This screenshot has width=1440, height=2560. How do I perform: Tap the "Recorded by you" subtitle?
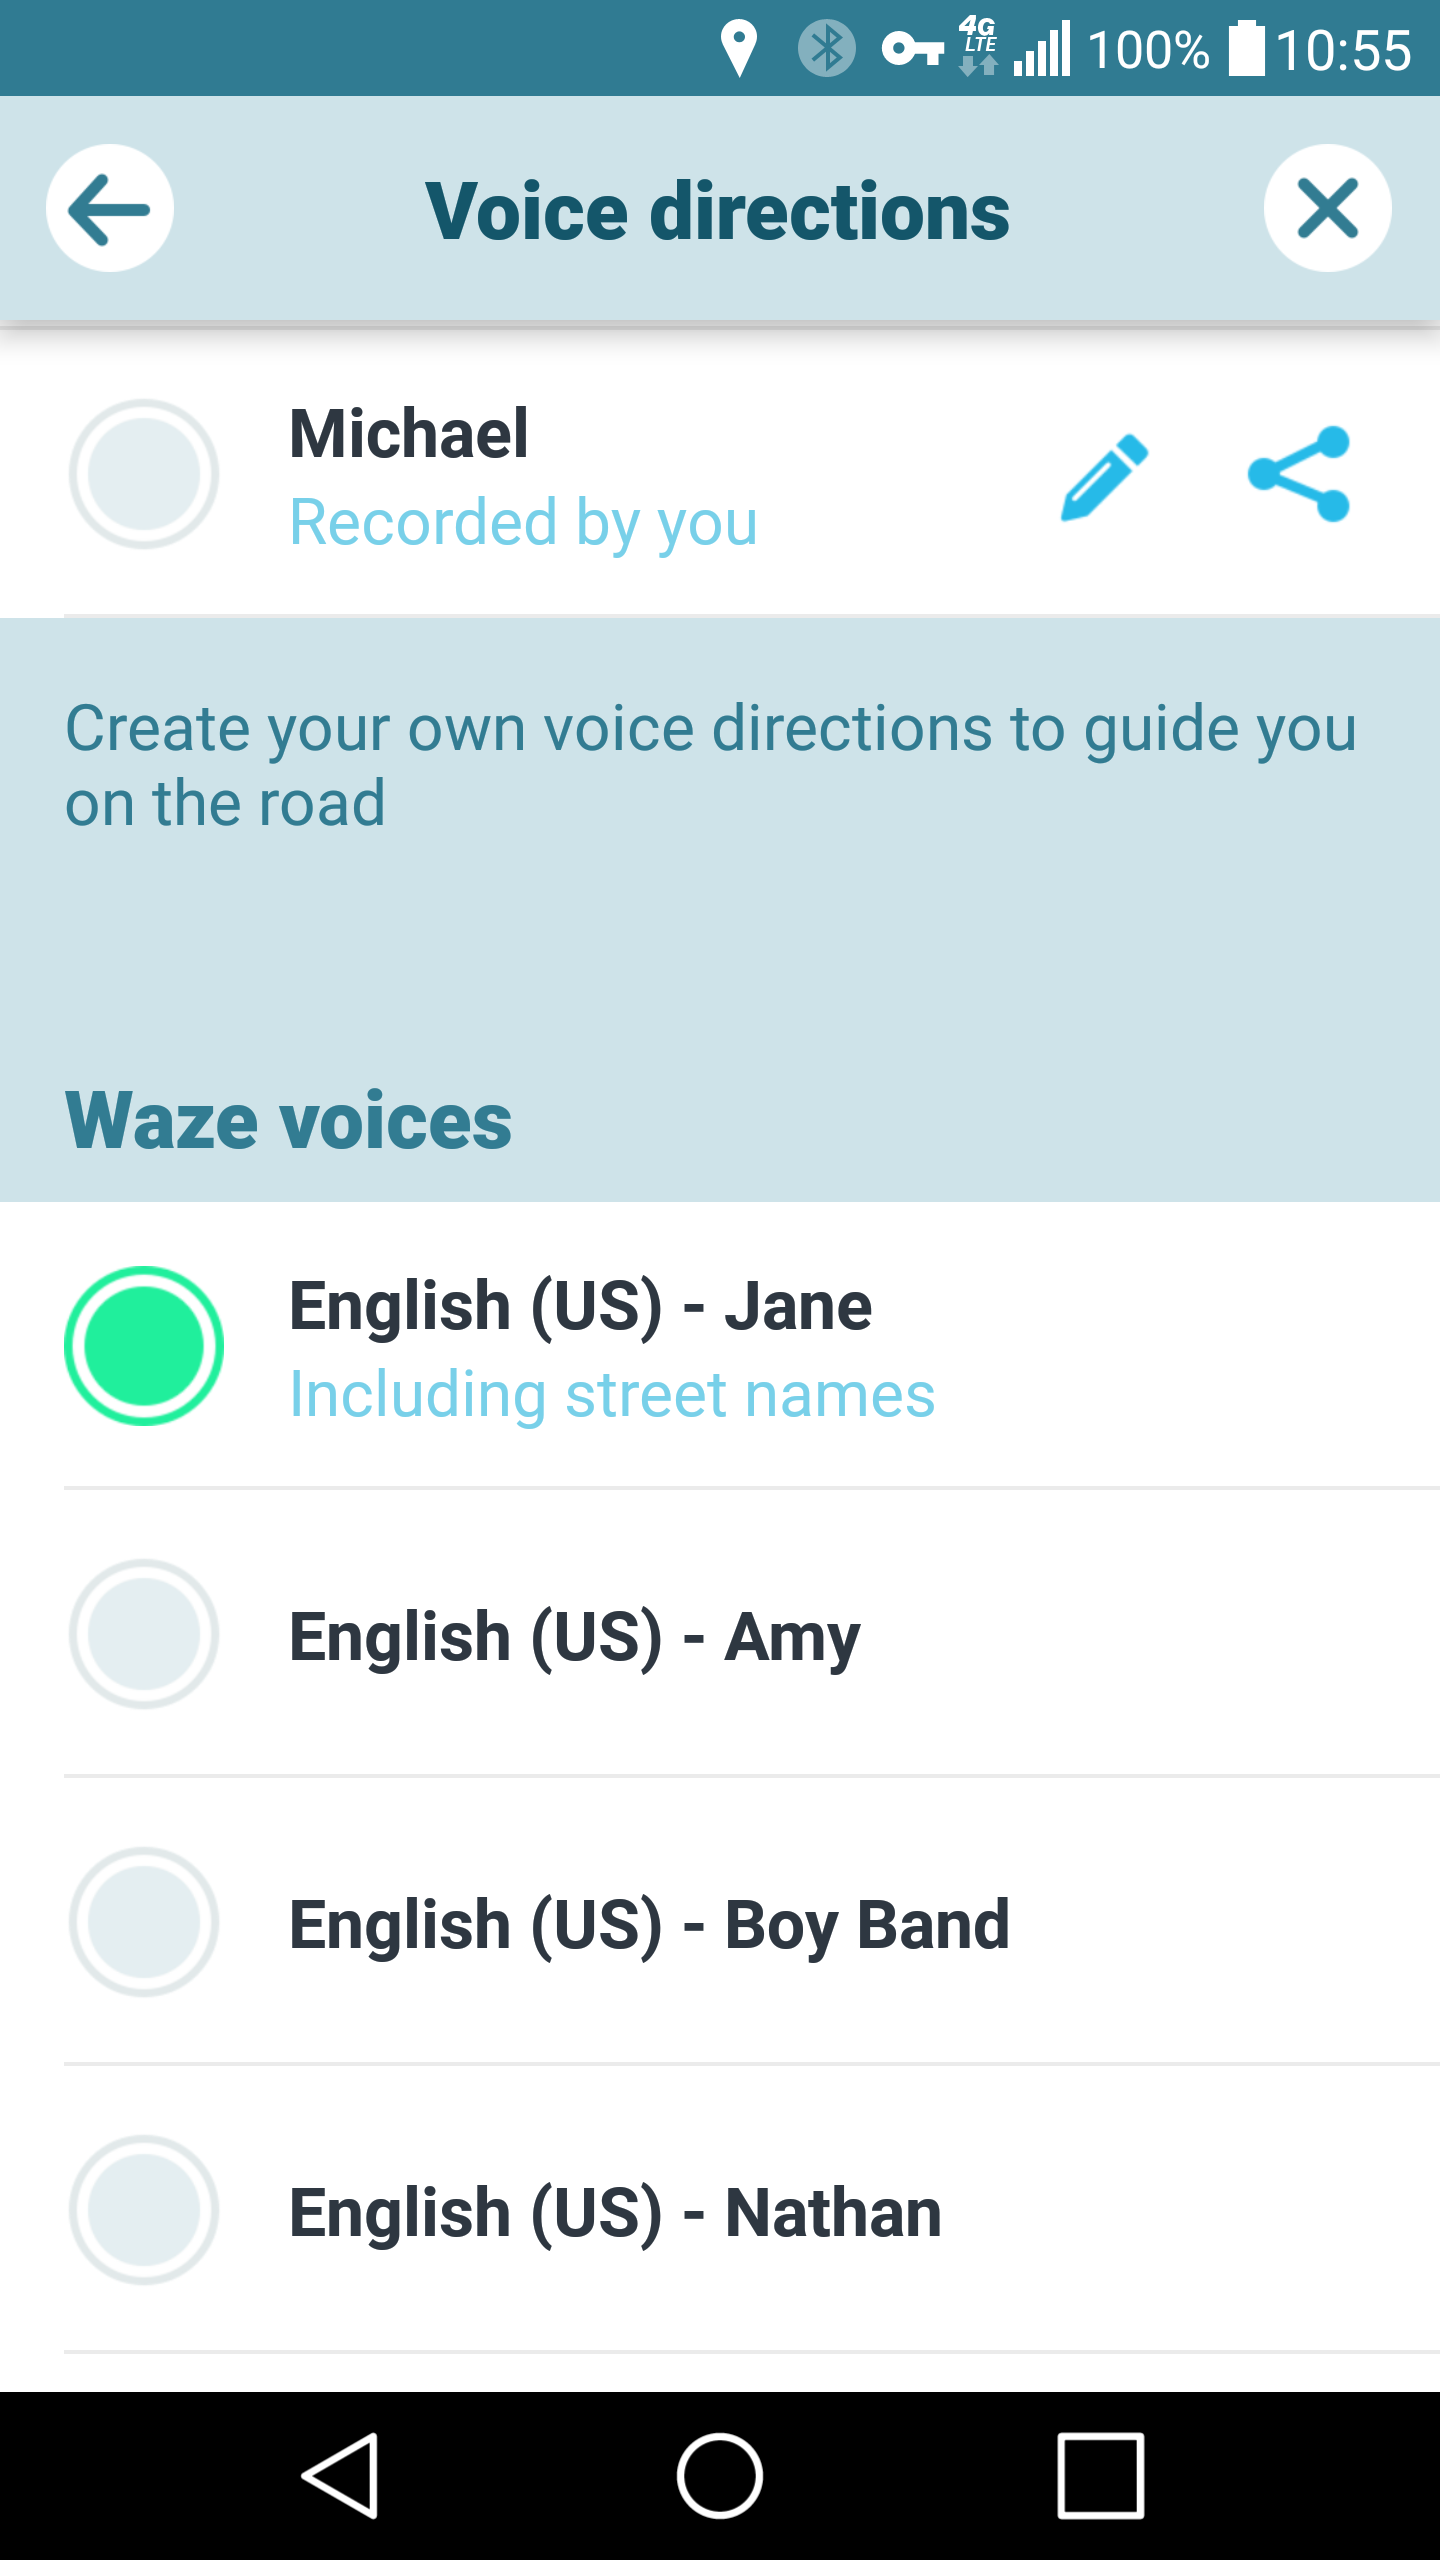[x=523, y=522]
